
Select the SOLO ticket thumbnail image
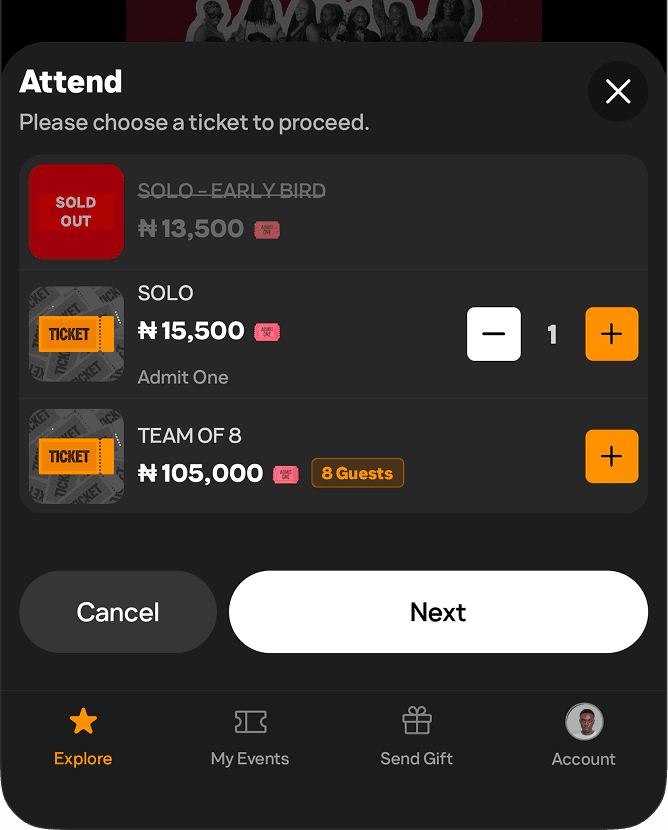76,334
